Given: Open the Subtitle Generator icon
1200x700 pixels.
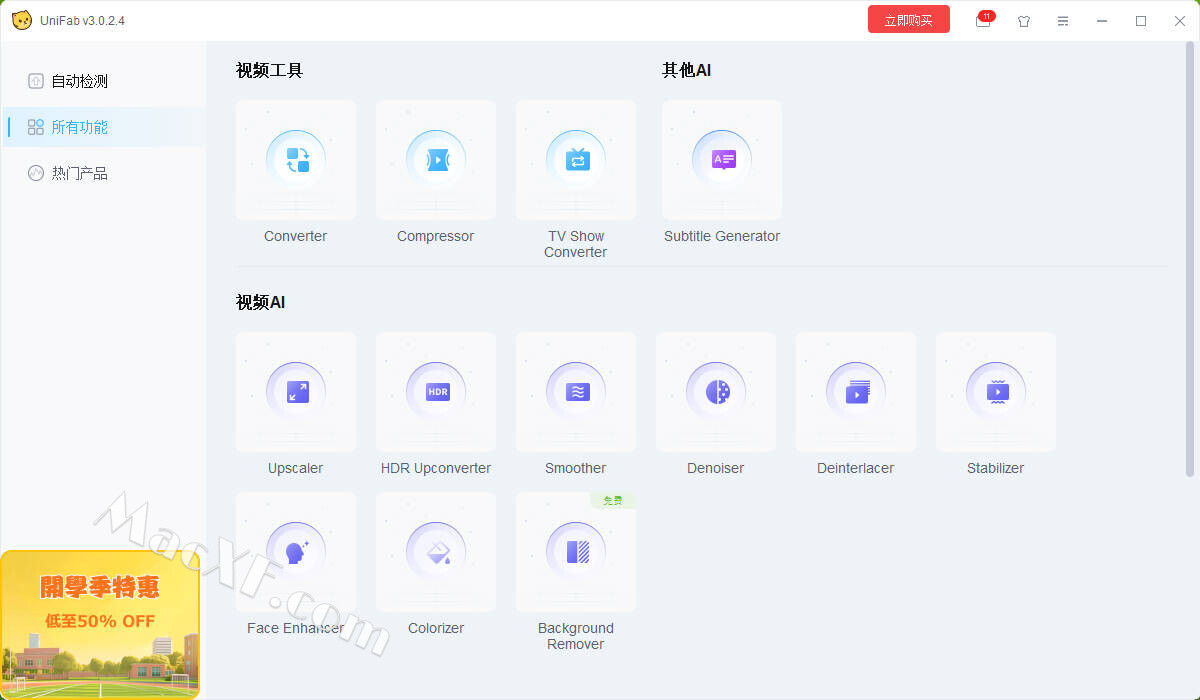Looking at the screenshot, I should (x=722, y=160).
